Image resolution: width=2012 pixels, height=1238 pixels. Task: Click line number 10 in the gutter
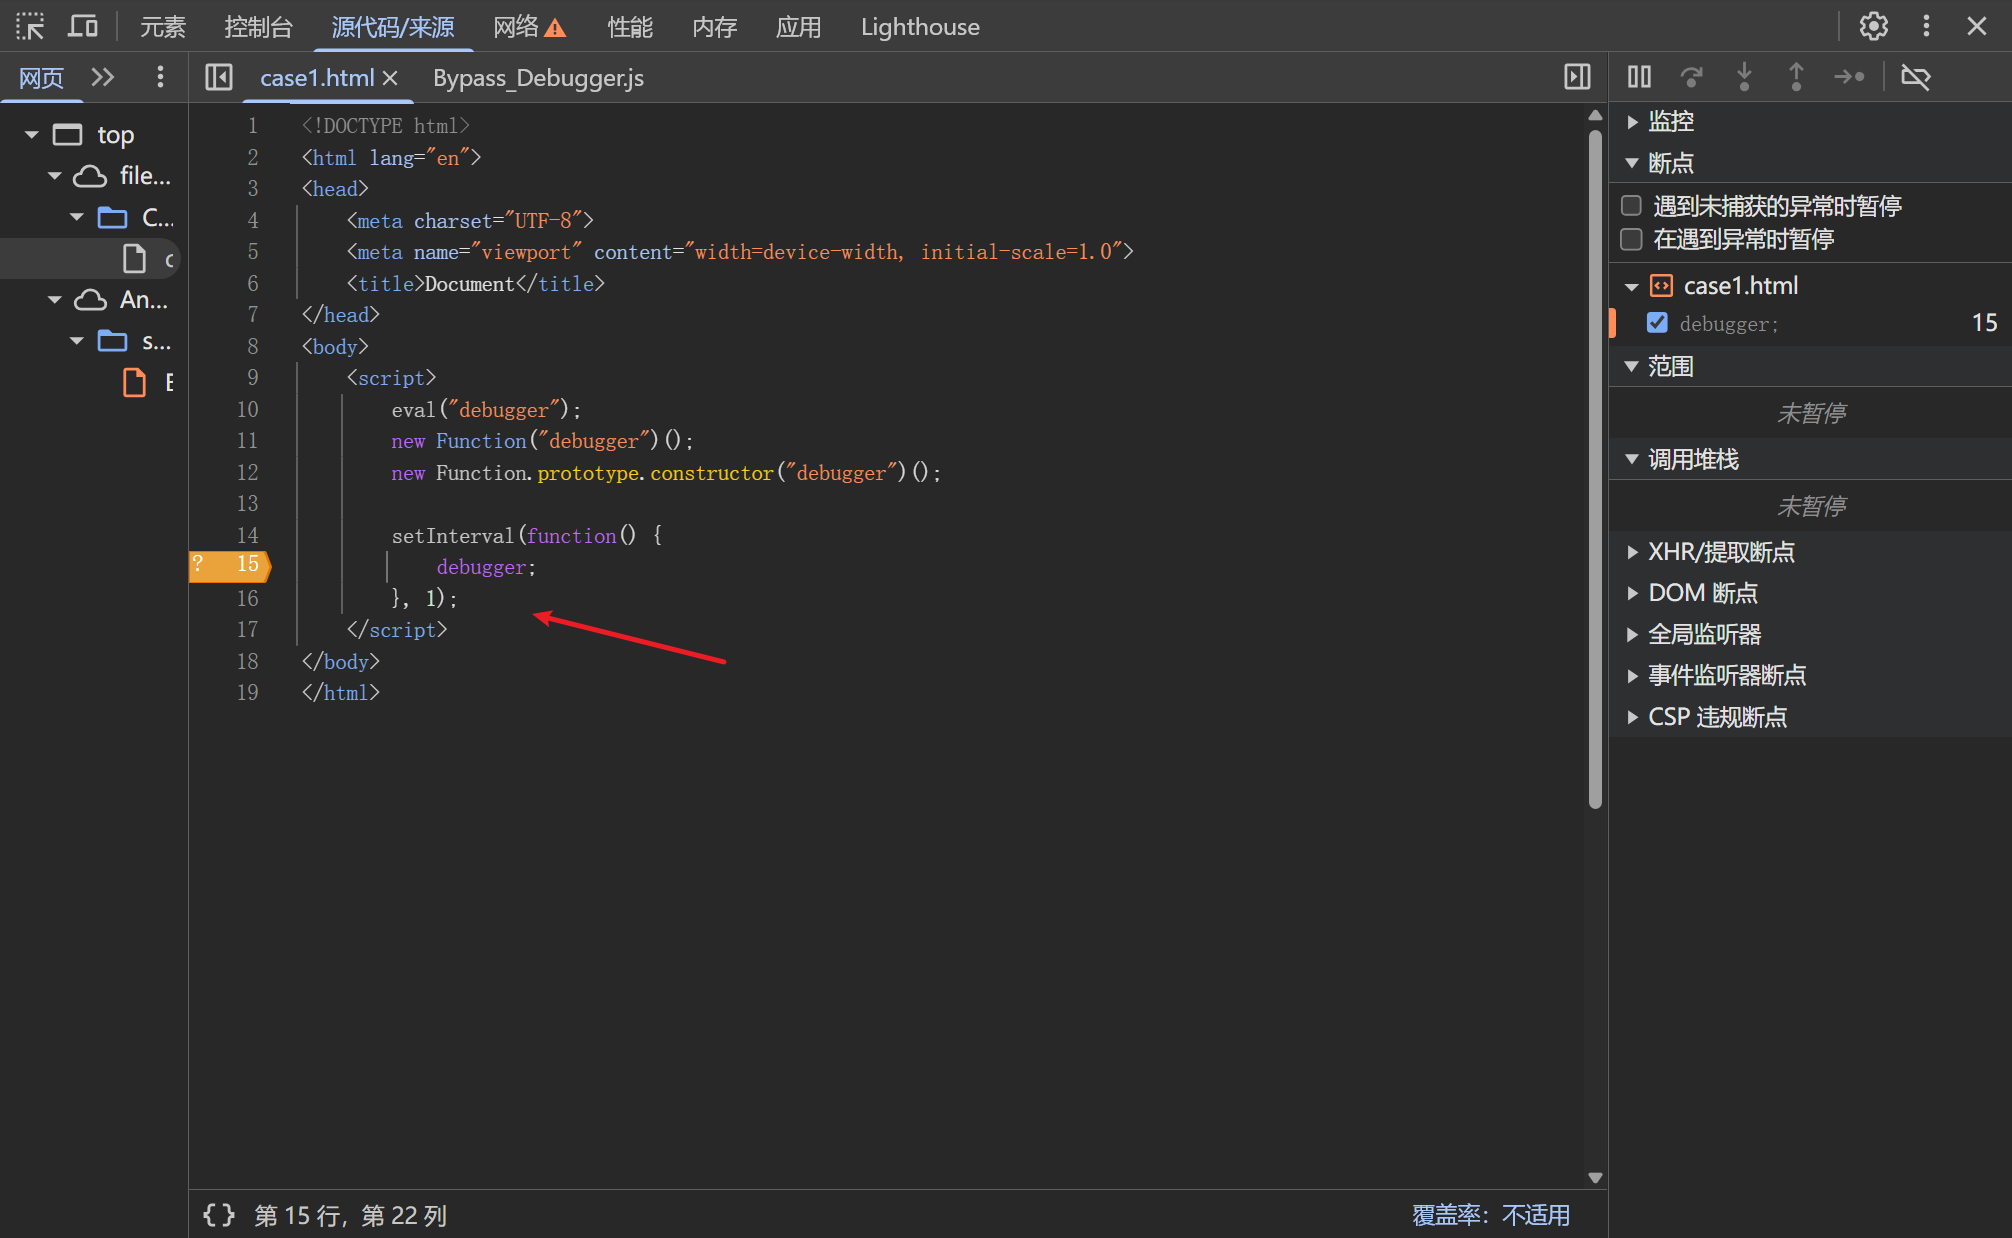[247, 409]
